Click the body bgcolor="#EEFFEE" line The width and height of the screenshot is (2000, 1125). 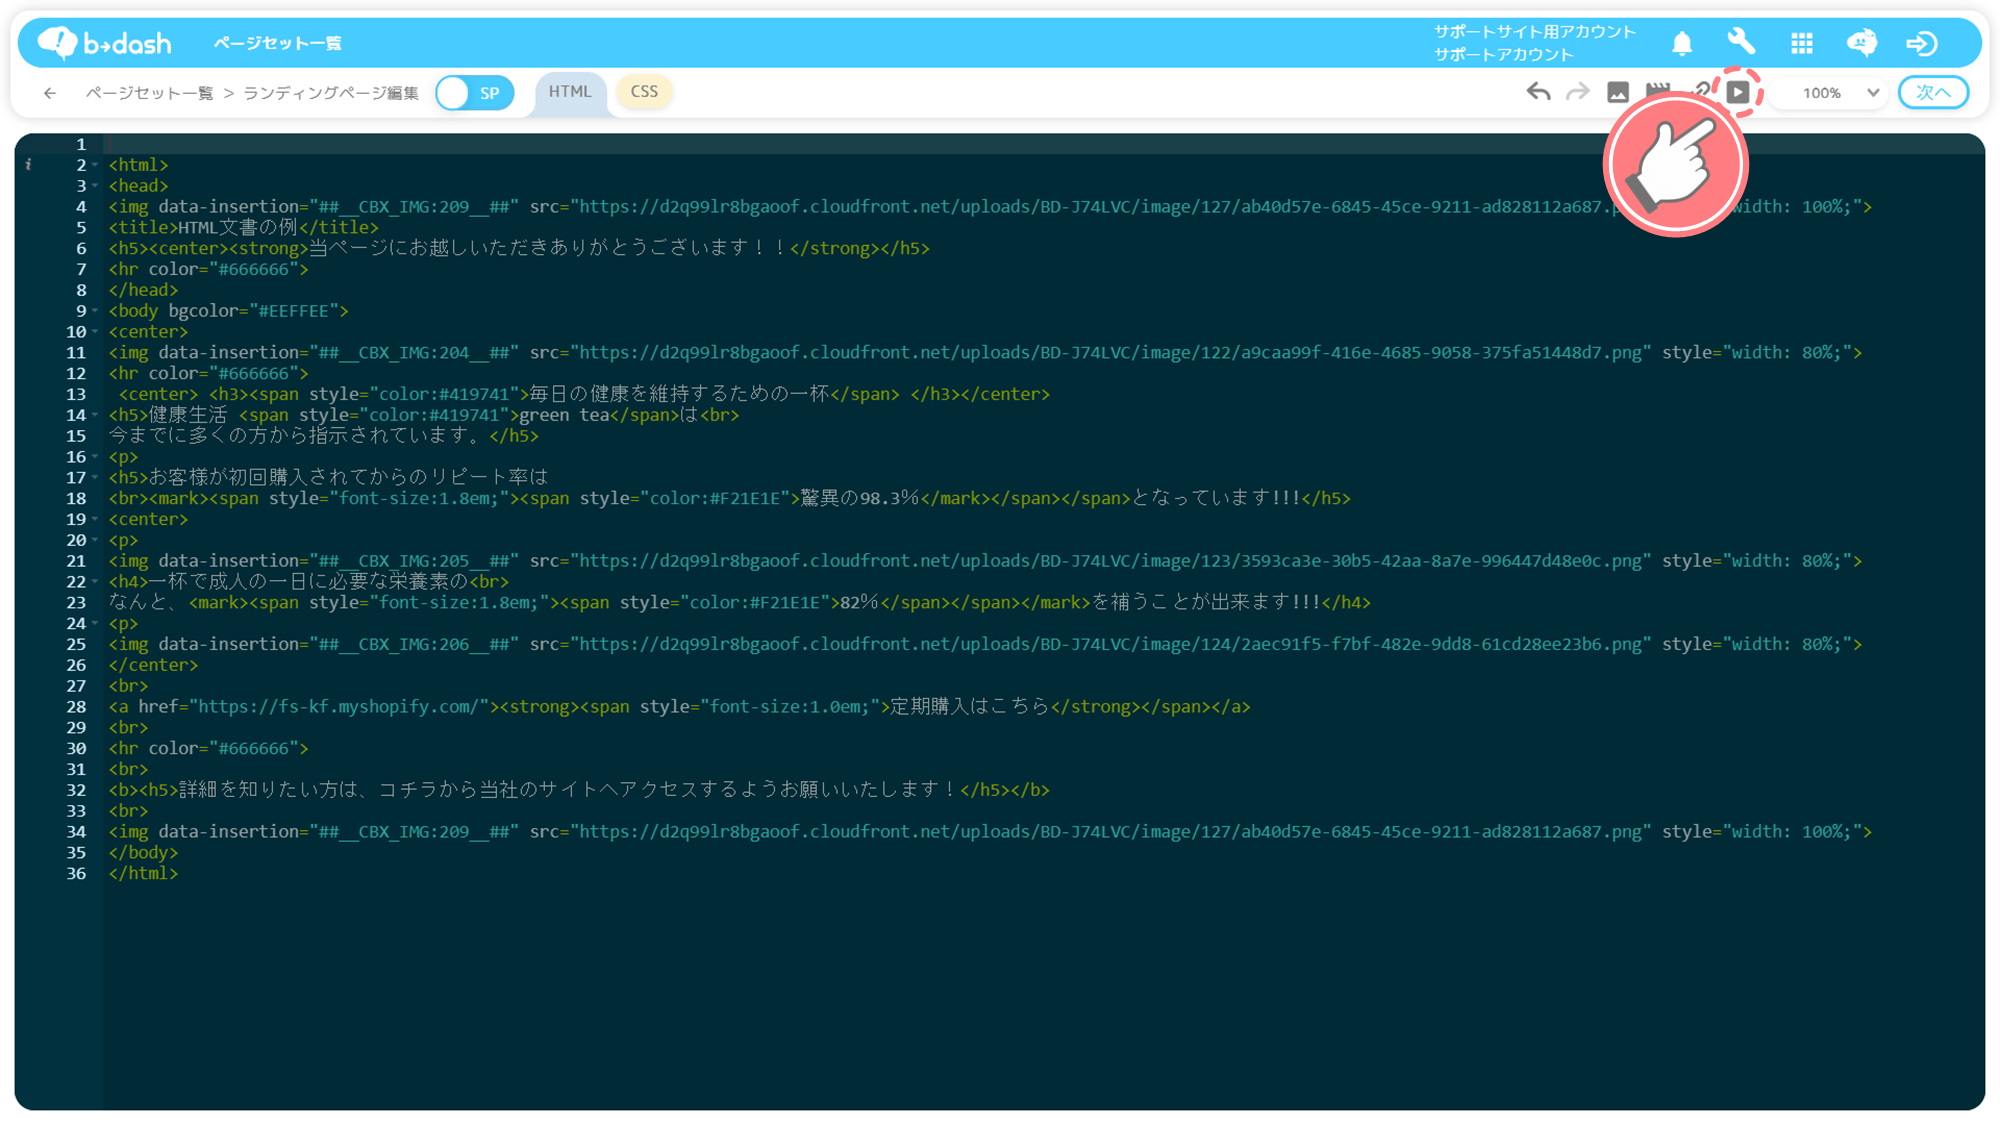(228, 311)
